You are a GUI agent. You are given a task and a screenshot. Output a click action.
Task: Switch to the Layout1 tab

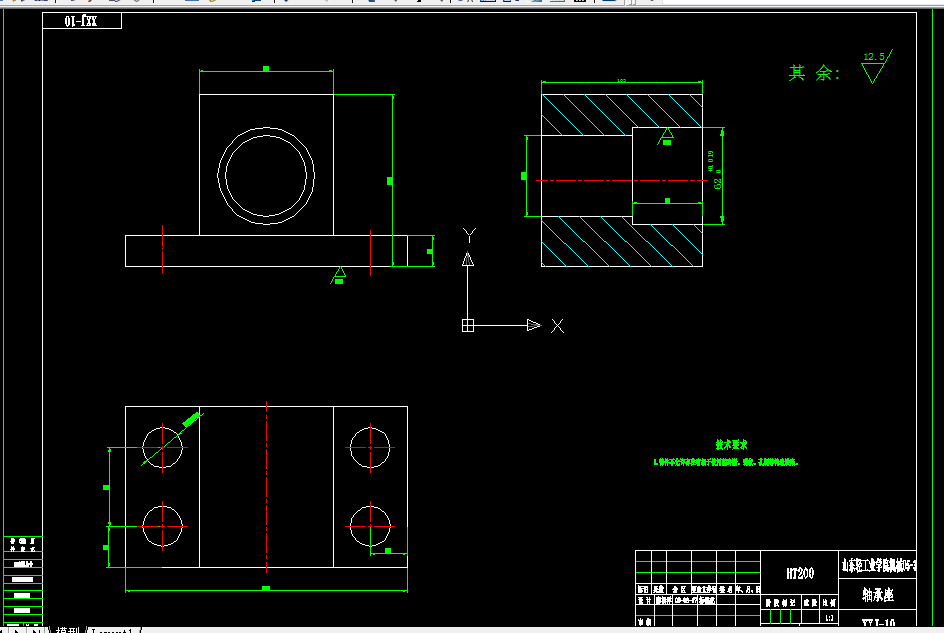(x=113, y=630)
